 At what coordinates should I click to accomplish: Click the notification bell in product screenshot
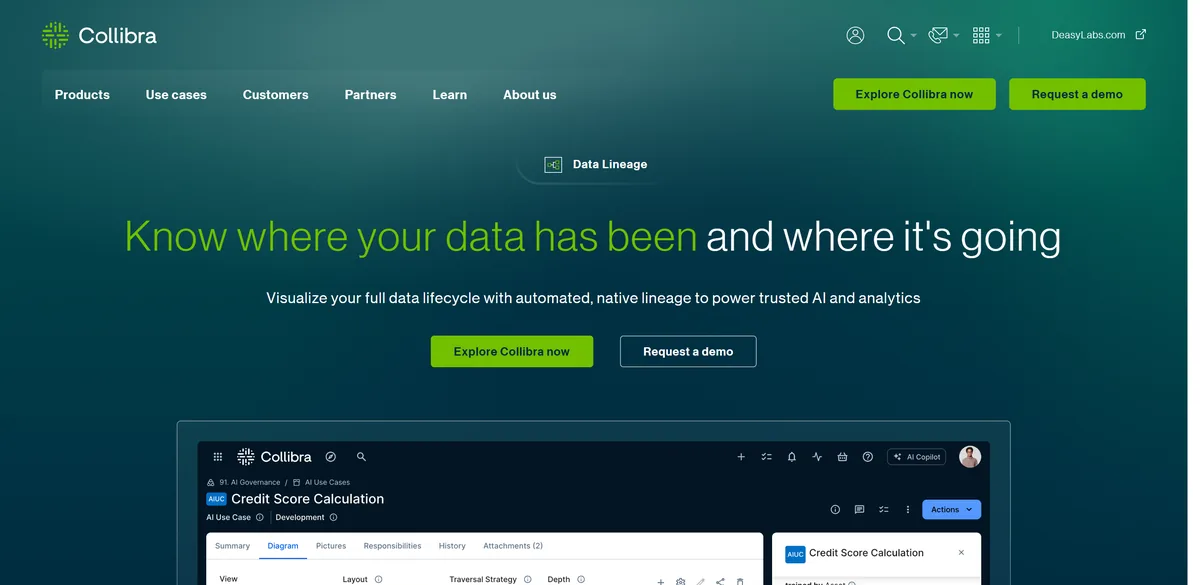click(792, 457)
